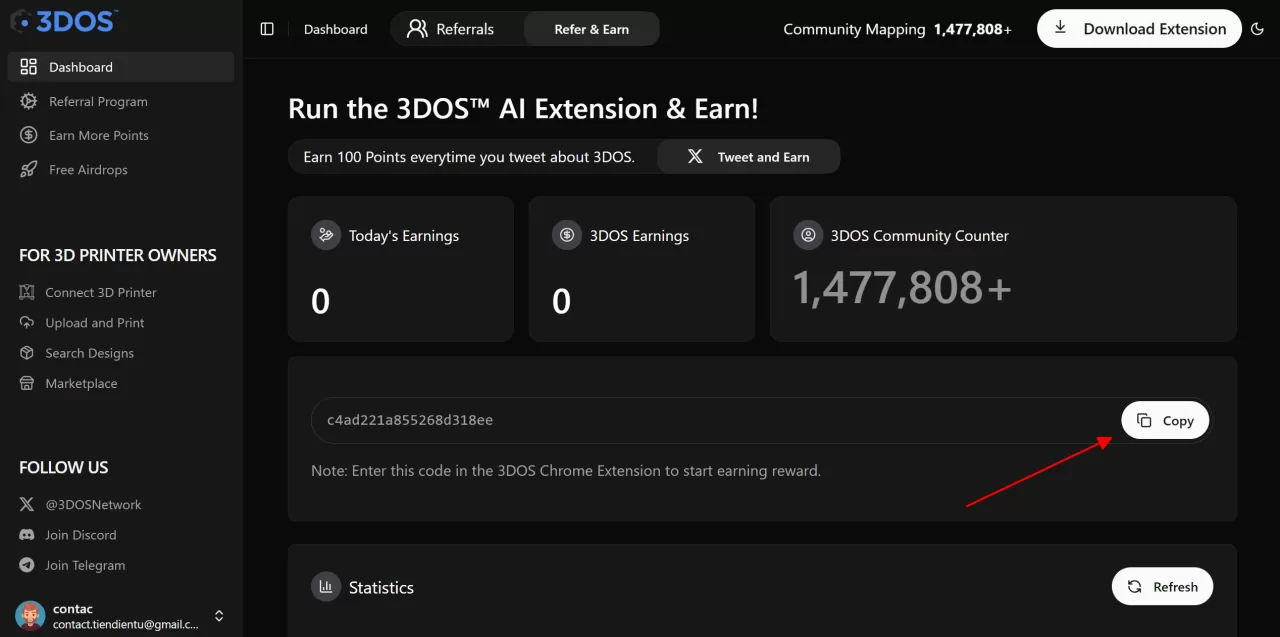
Task: Click the API key code field
Action: 762,420
